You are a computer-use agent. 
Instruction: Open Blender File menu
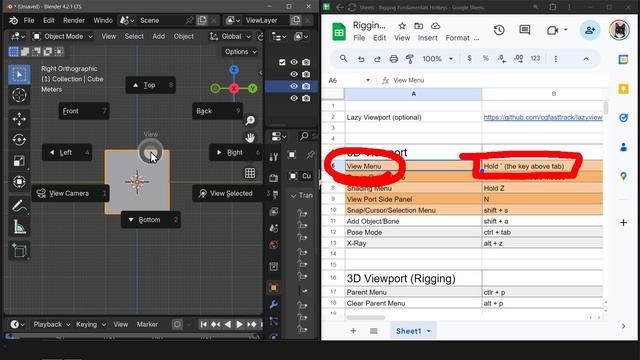pos(29,20)
